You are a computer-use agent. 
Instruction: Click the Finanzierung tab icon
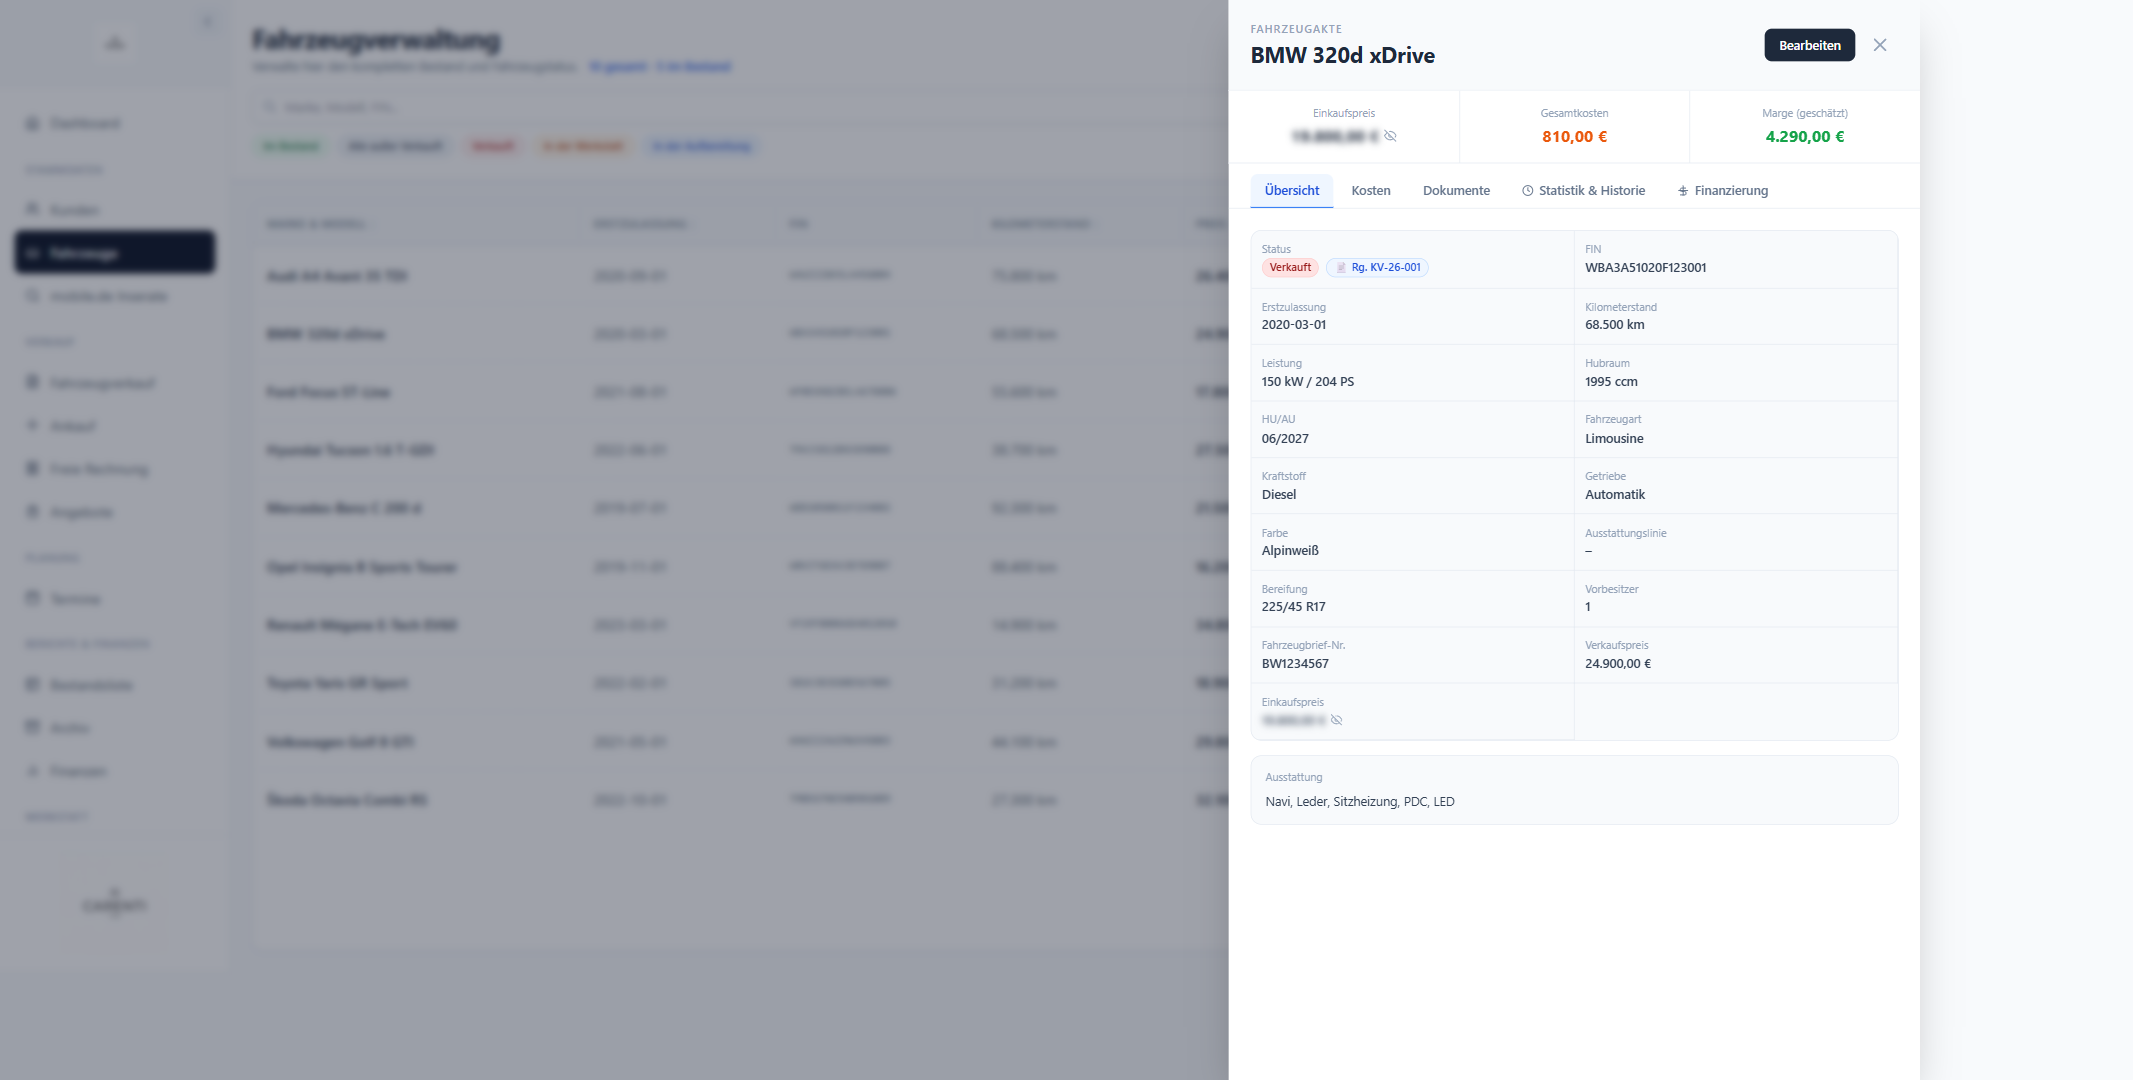coord(1683,191)
